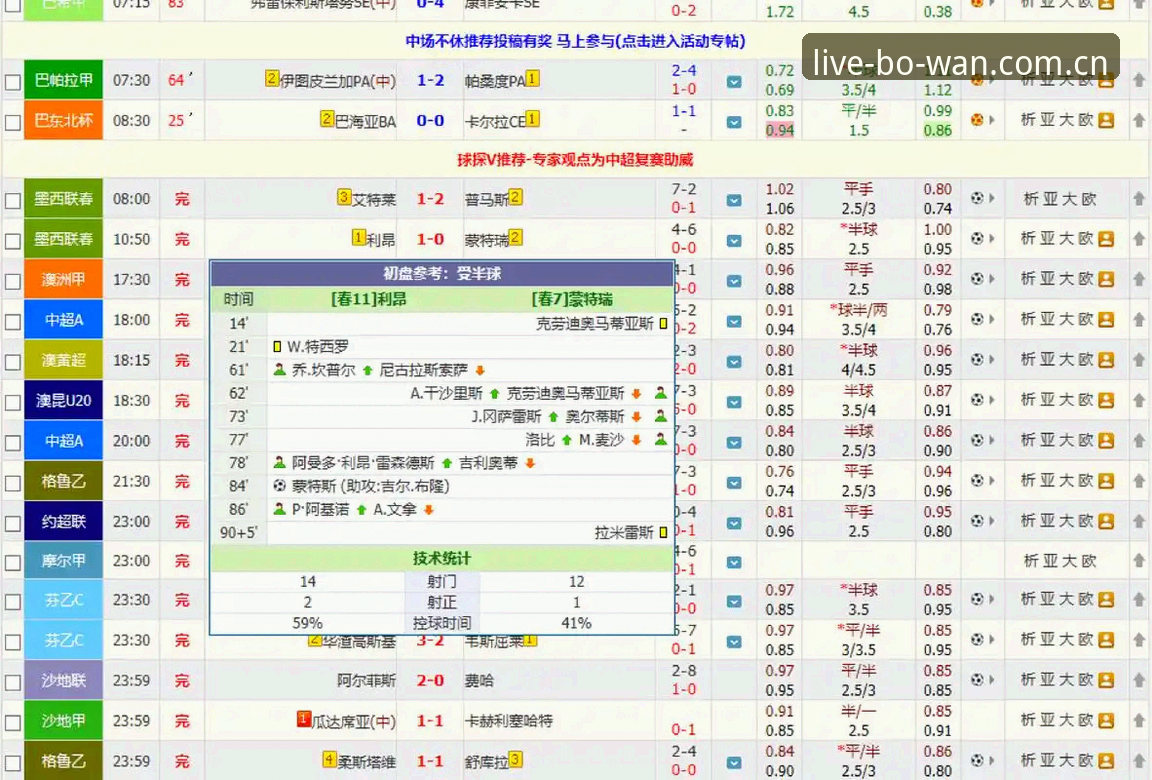Click orange person icon in 巴东北杯 row
This screenshot has width=1152, height=780.
[1106, 120]
